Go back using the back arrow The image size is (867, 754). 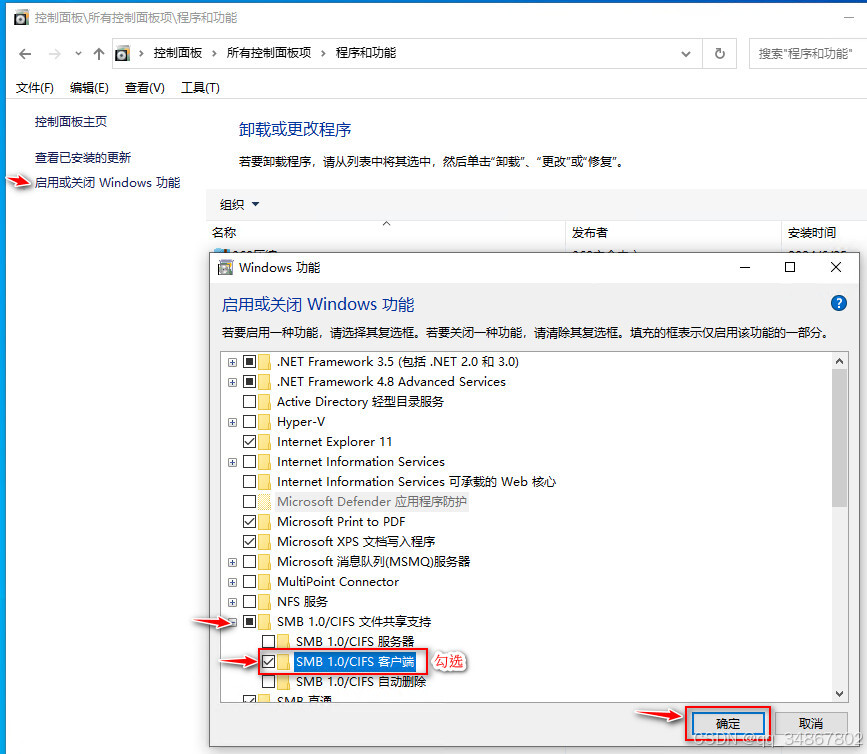point(25,54)
